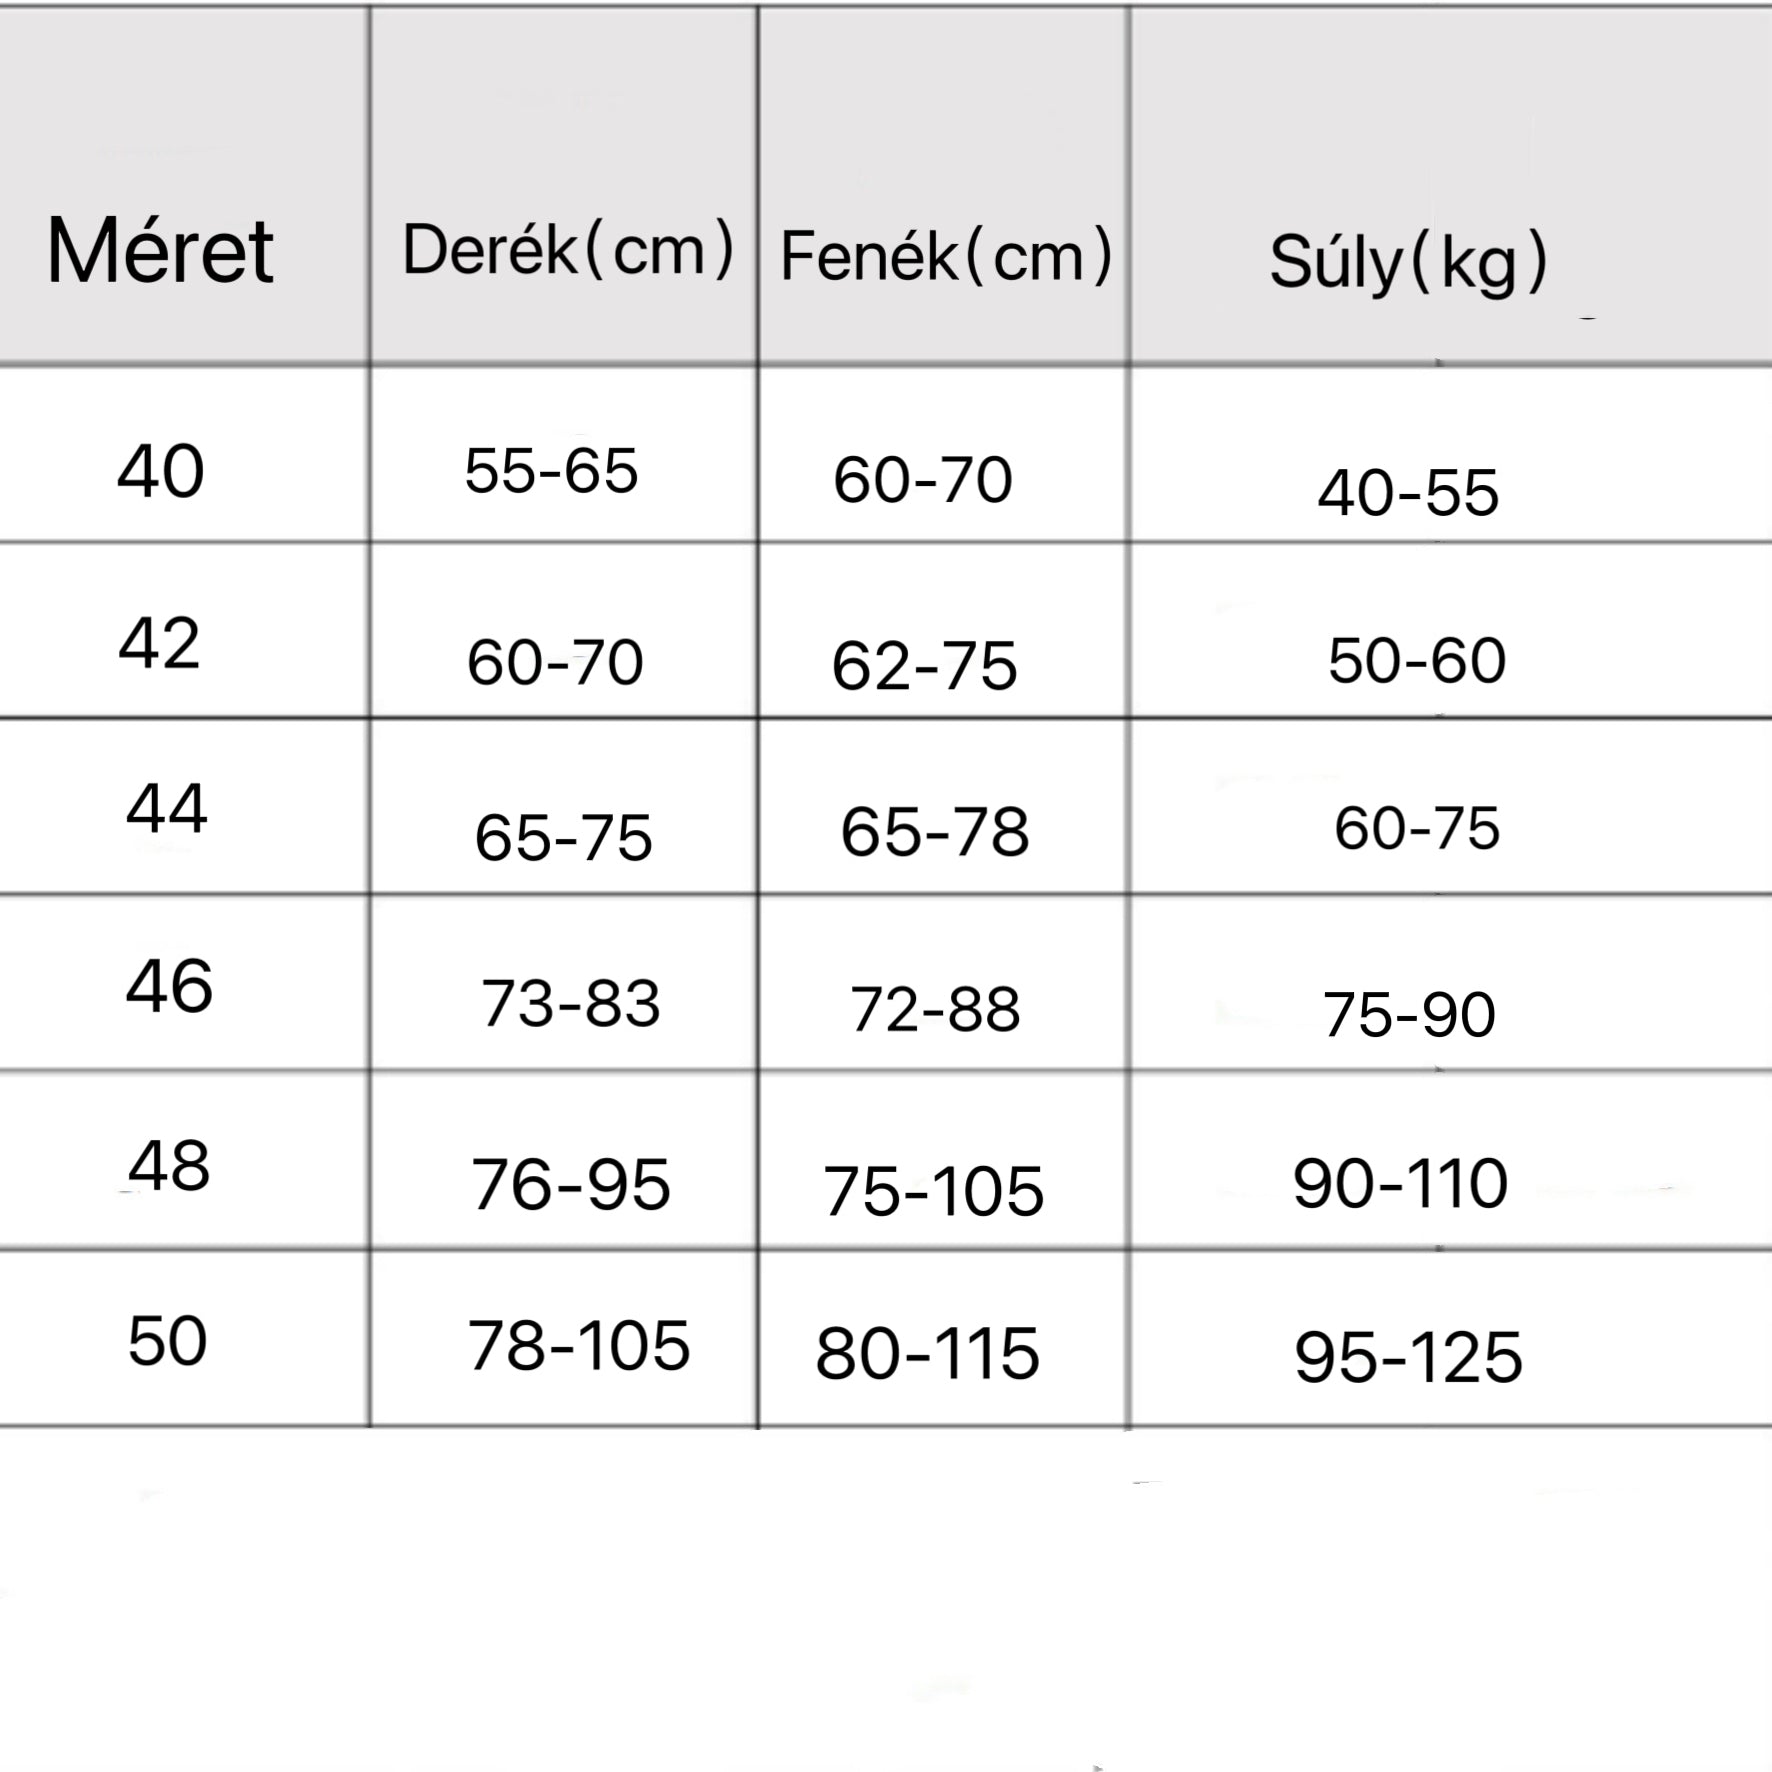Select size 48 cell
The height and width of the screenshot is (1772, 1772).
tap(169, 1166)
